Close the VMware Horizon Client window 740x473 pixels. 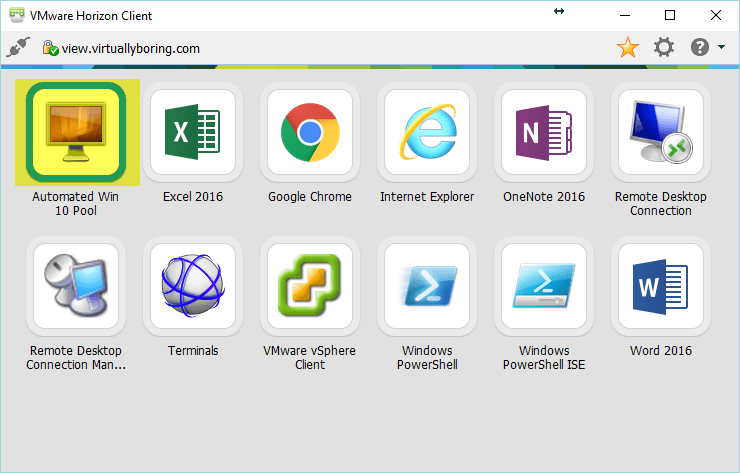(x=715, y=15)
